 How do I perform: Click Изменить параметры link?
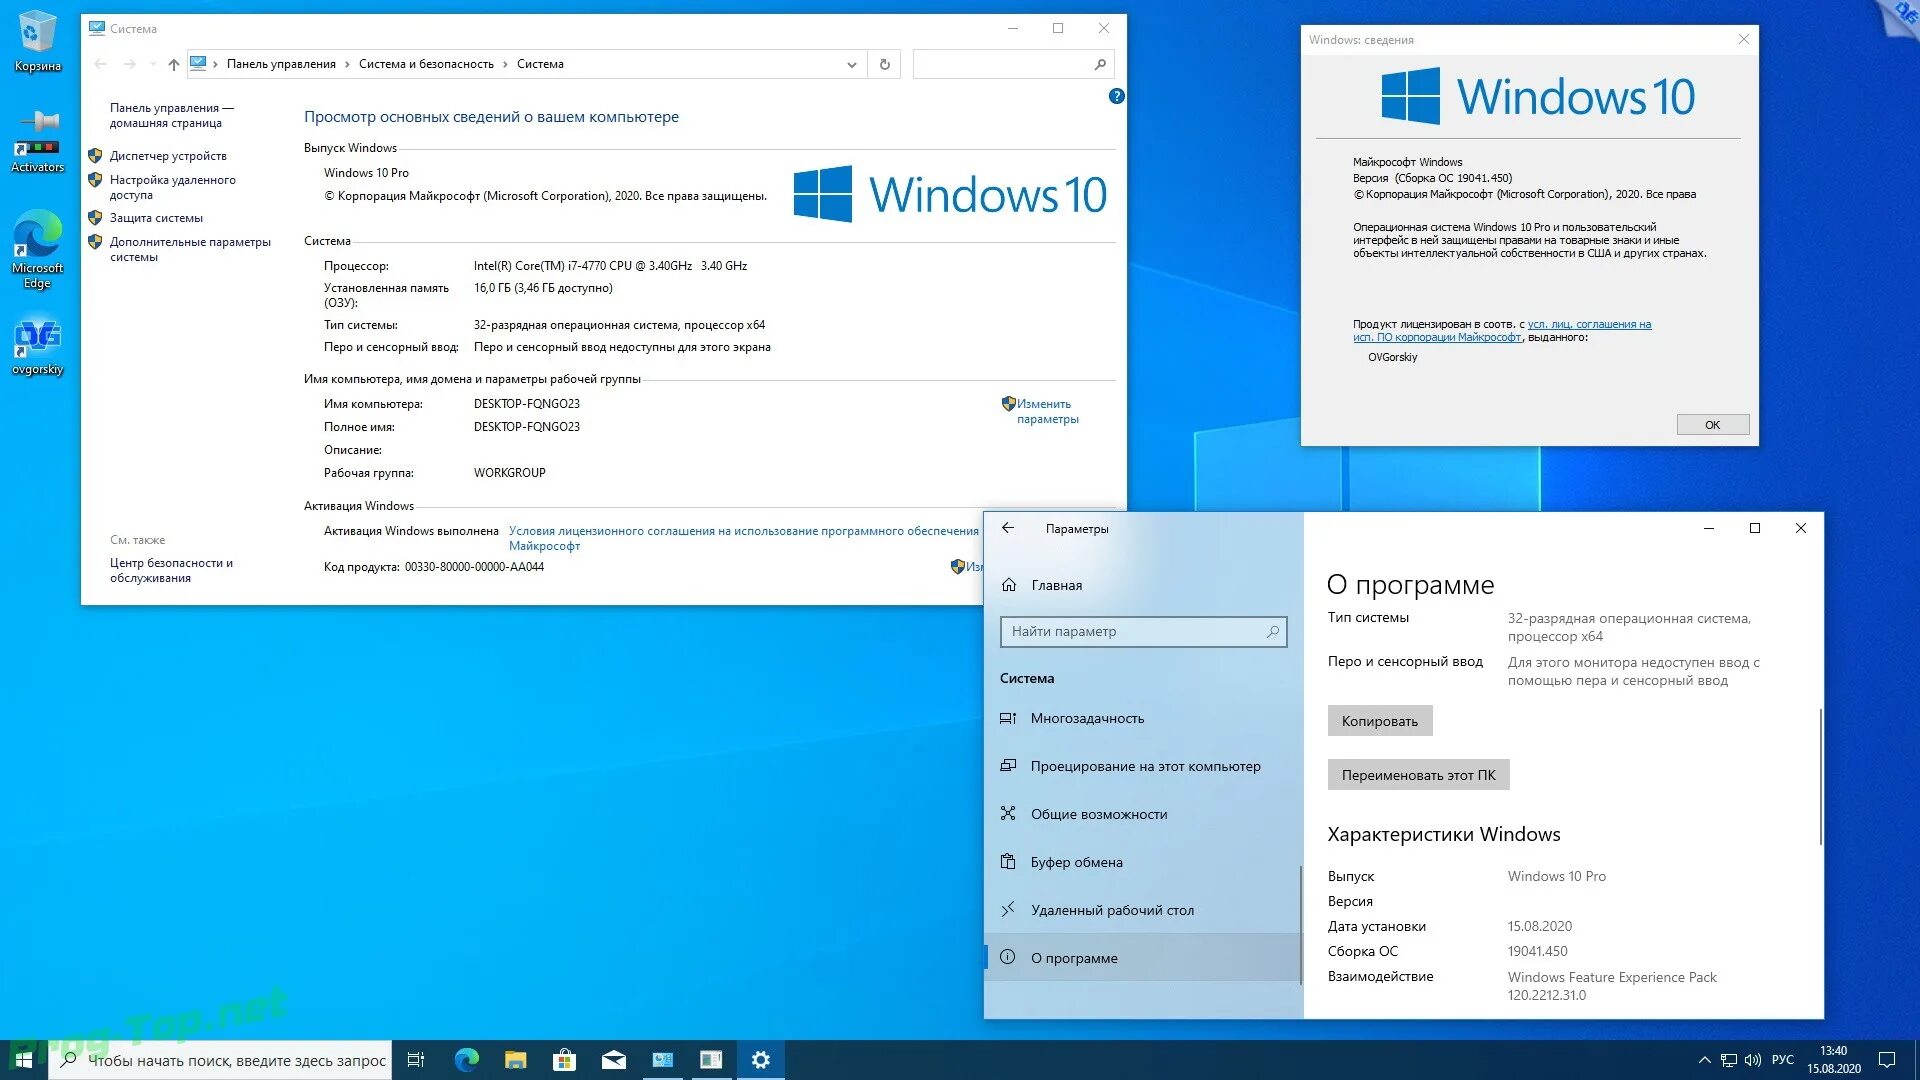[x=1047, y=411]
